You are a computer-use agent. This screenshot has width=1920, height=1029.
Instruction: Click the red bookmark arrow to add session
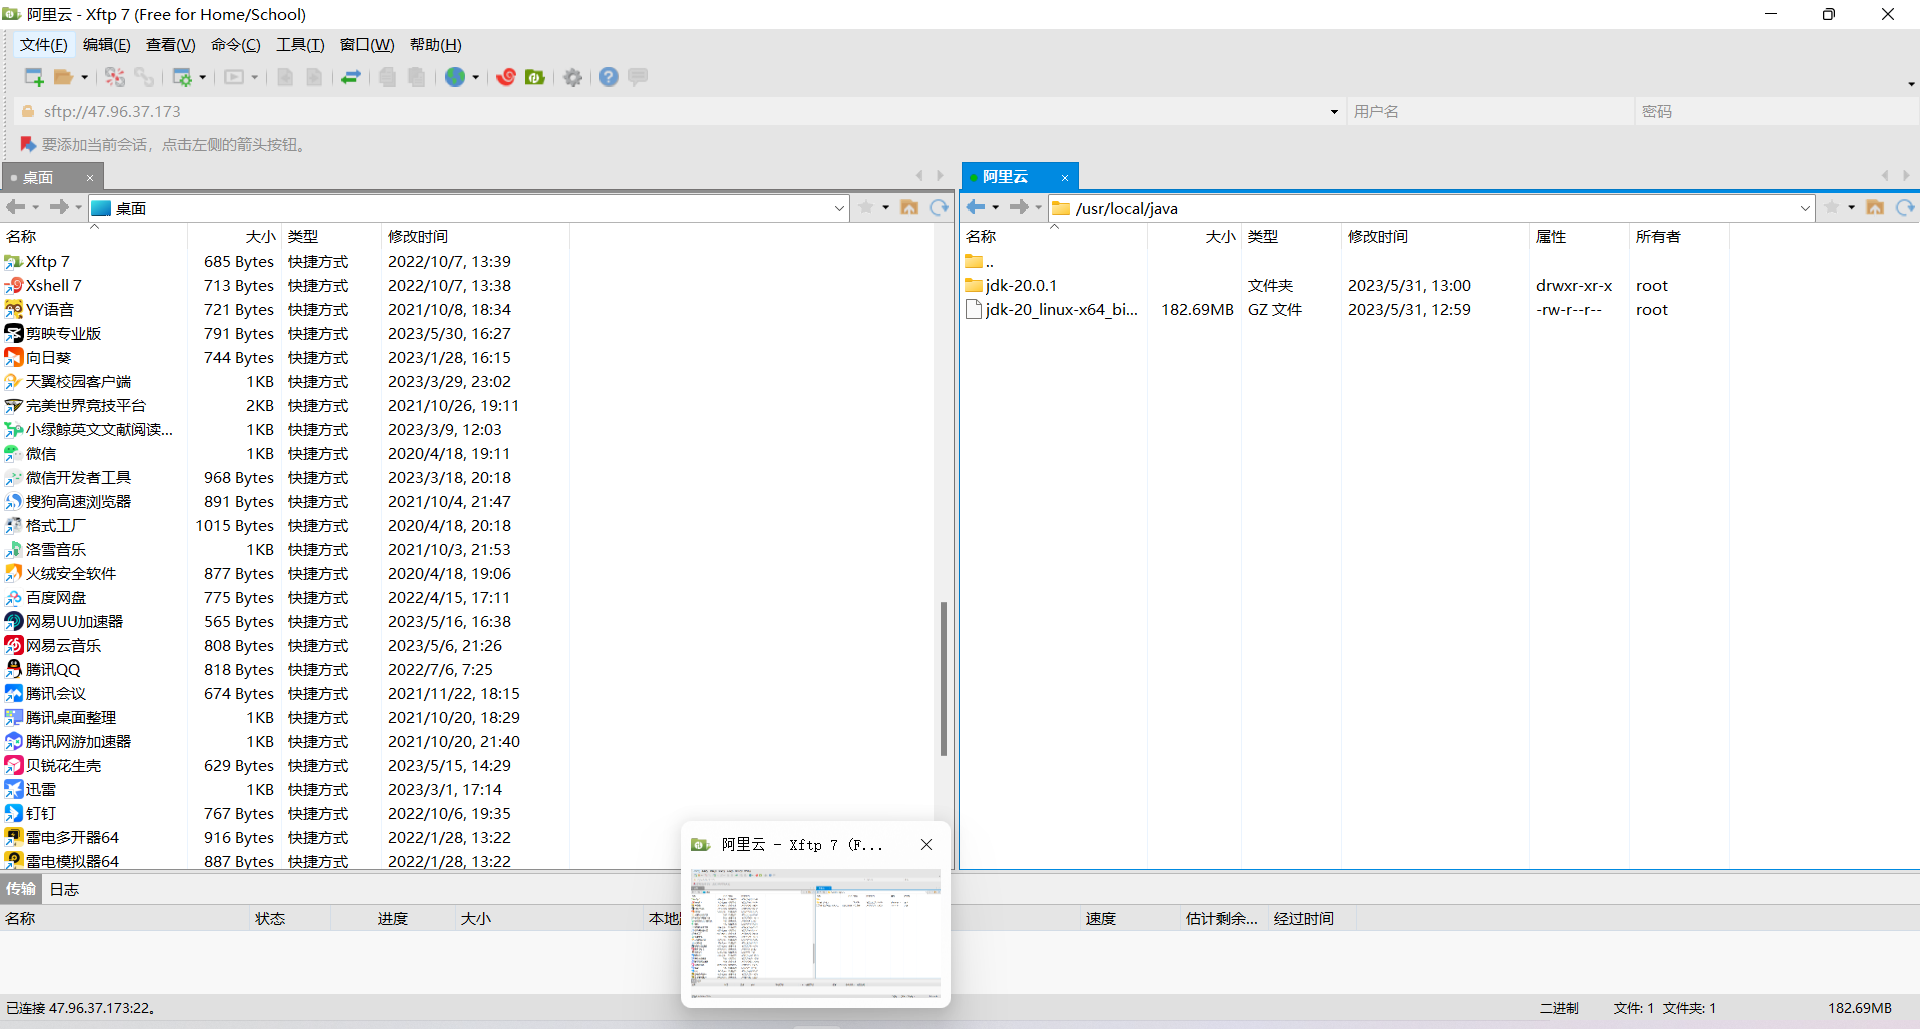[28, 144]
